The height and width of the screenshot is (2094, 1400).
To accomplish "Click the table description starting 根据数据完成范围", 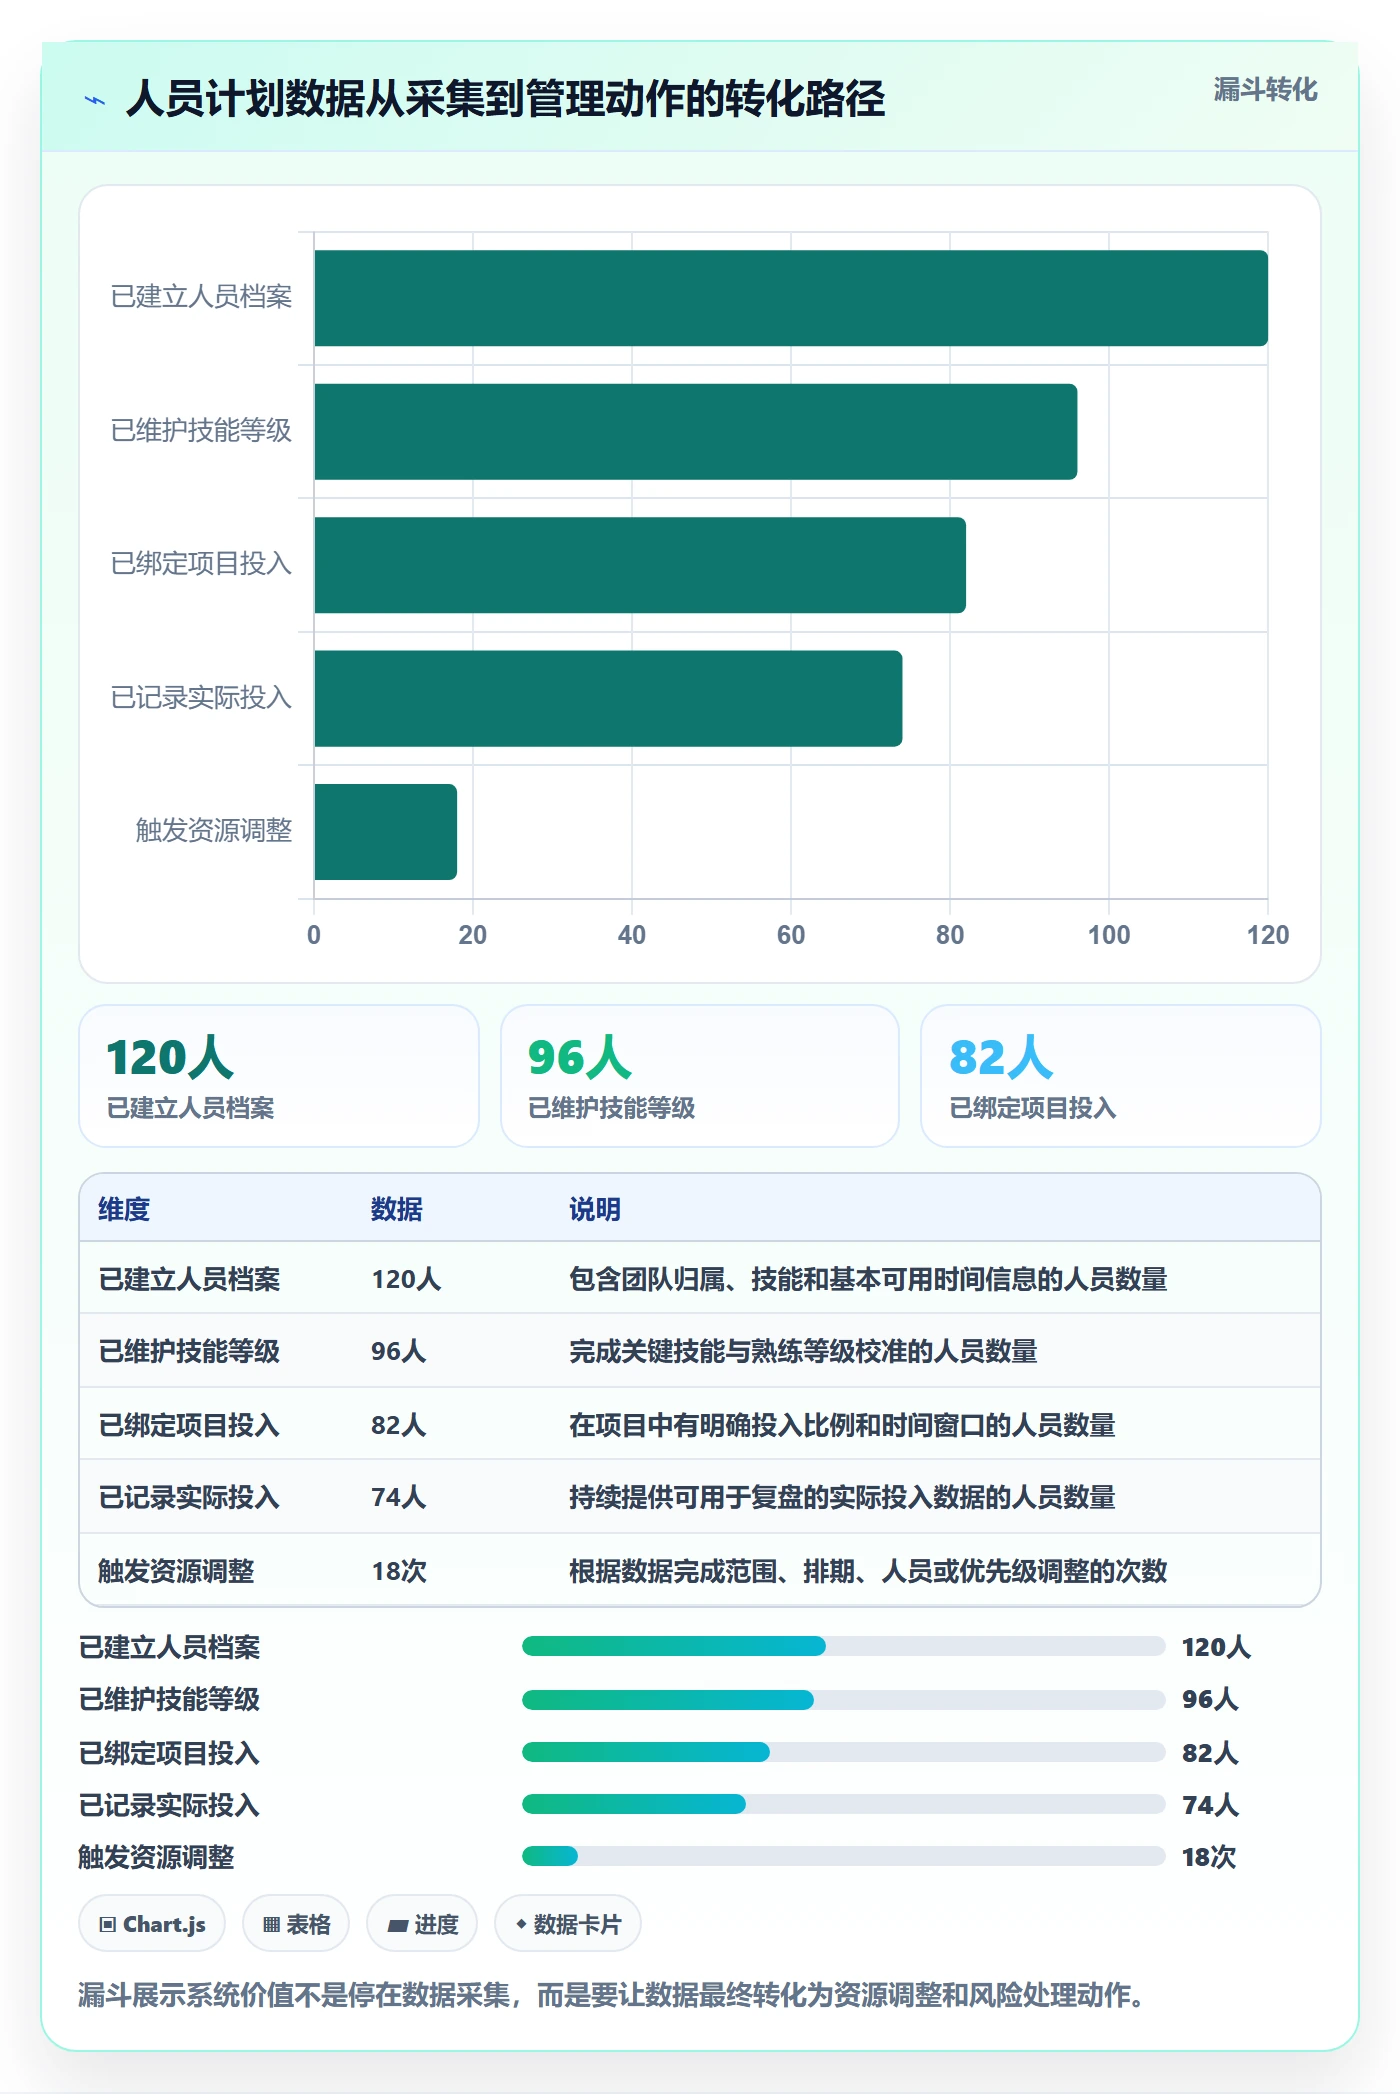I will (868, 1571).
